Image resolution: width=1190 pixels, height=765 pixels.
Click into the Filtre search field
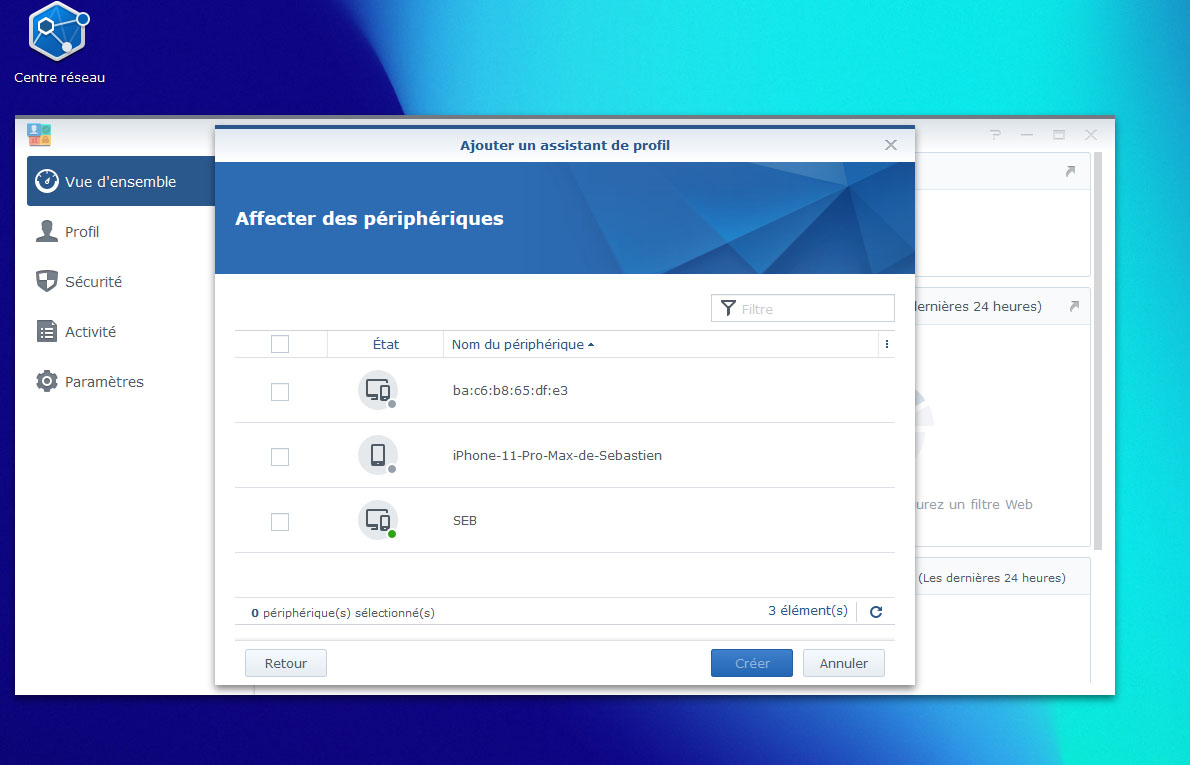pos(812,309)
